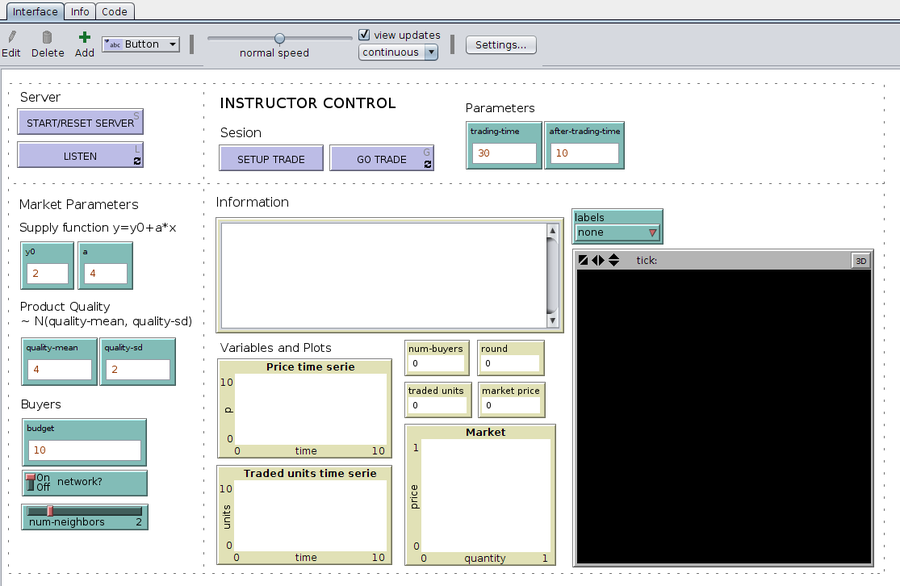Uncheck the view updates checkbox
This screenshot has width=900, height=586.
[x=364, y=34]
